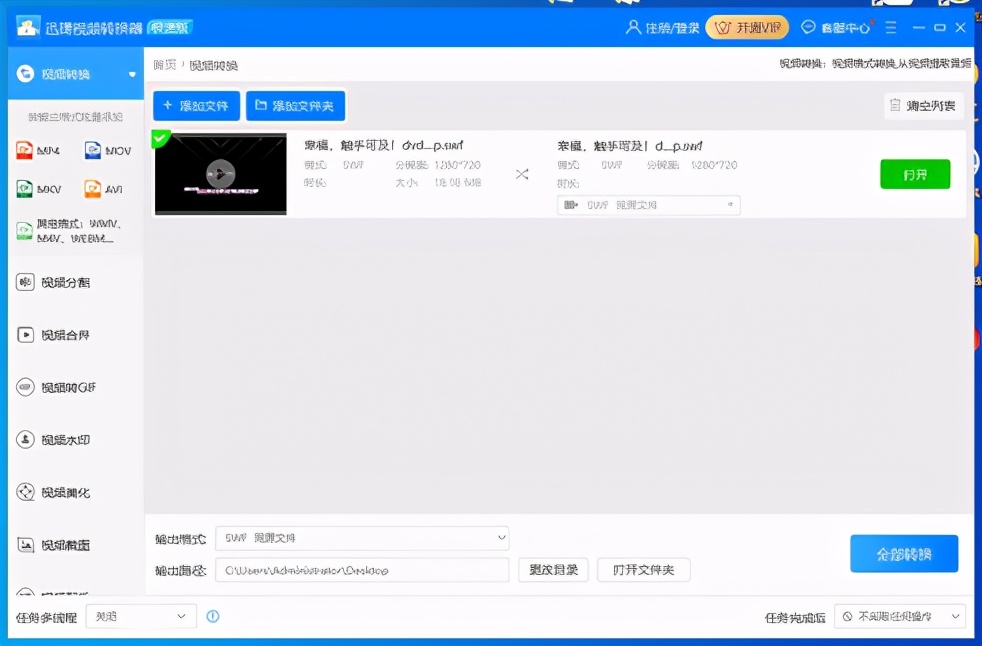Screen dimensions: 982x646
Task: Open the 视频转GIF conversion tool
Action: [67, 387]
